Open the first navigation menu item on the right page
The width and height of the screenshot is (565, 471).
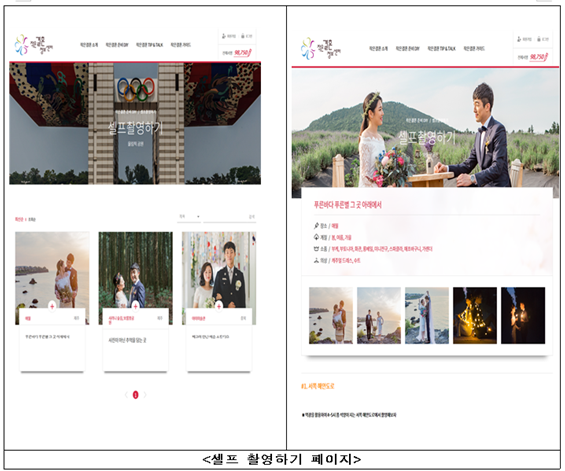pos(378,48)
